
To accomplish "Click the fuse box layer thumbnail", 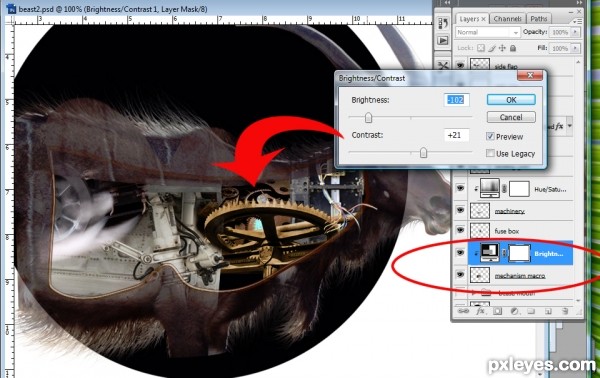I will pos(480,231).
